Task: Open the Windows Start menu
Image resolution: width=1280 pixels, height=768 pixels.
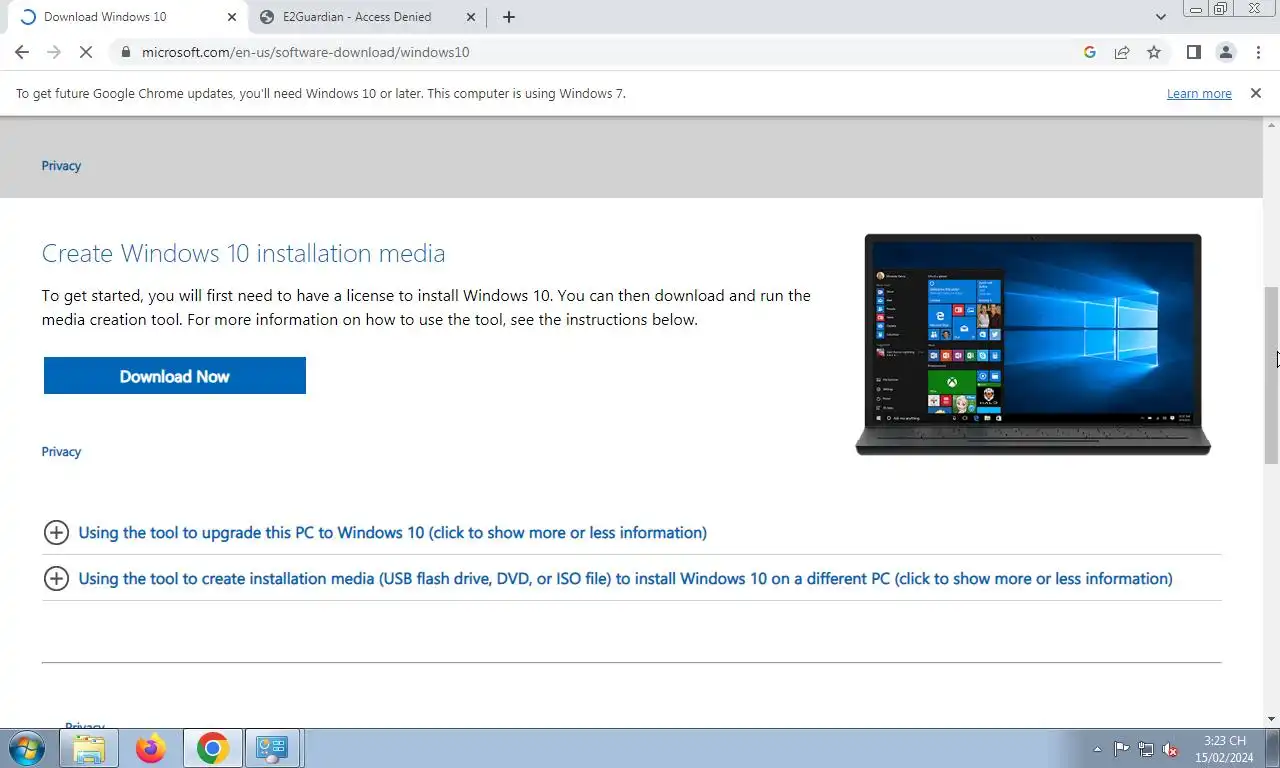Action: pyautogui.click(x=26, y=748)
